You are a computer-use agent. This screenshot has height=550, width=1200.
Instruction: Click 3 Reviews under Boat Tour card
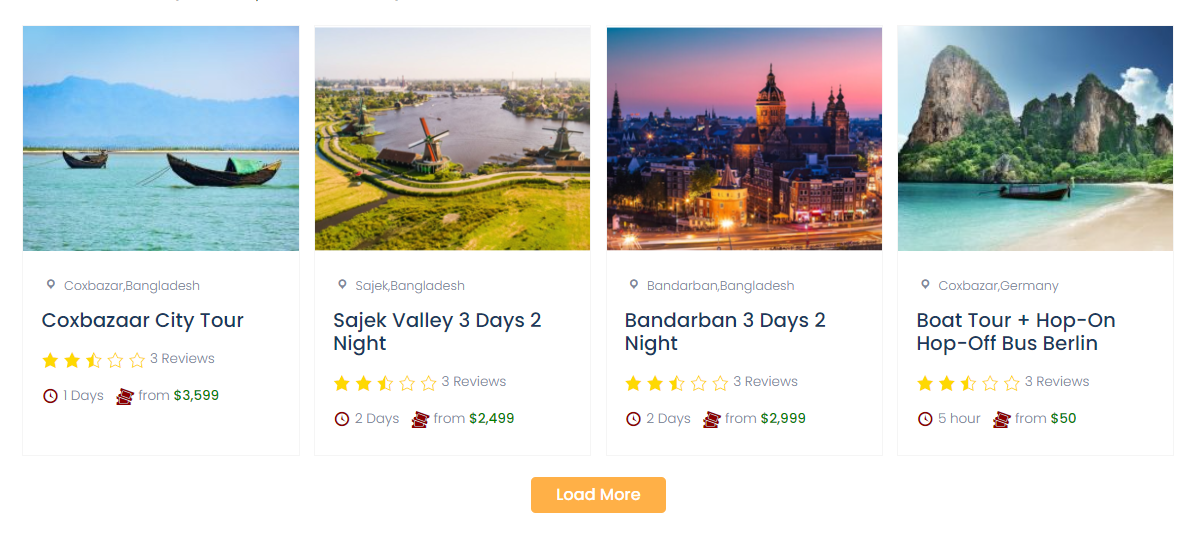(x=1057, y=382)
